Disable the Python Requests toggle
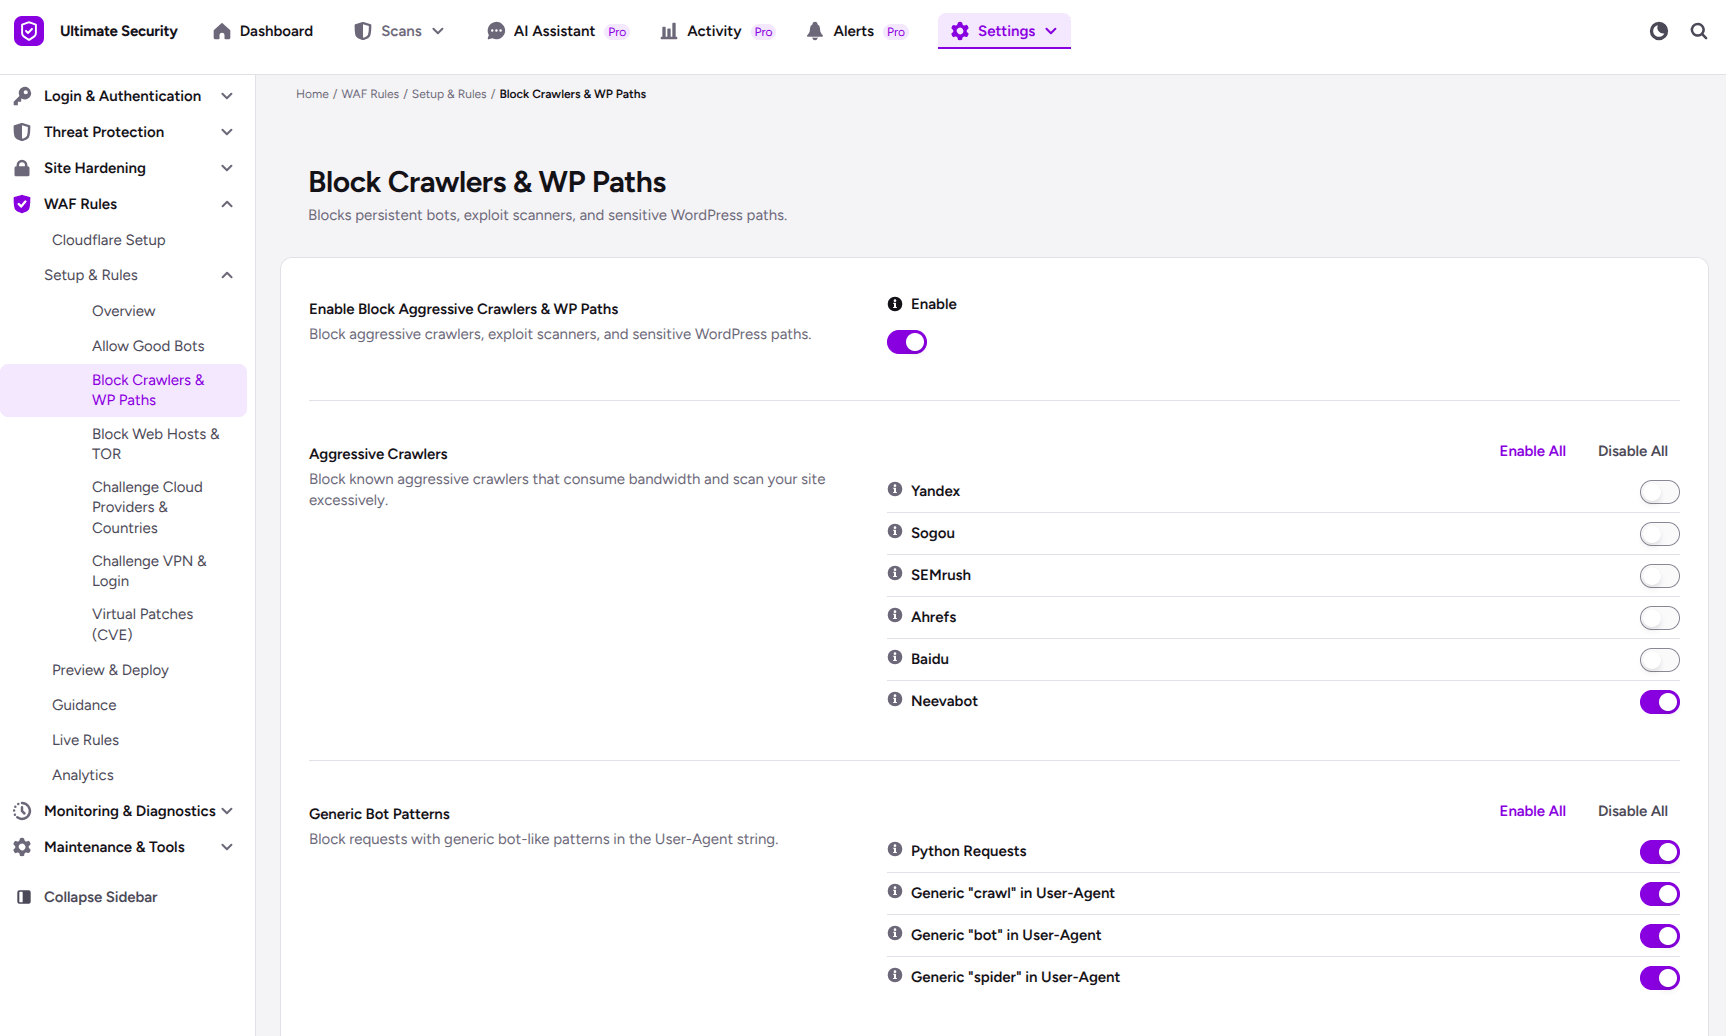 pyautogui.click(x=1660, y=852)
